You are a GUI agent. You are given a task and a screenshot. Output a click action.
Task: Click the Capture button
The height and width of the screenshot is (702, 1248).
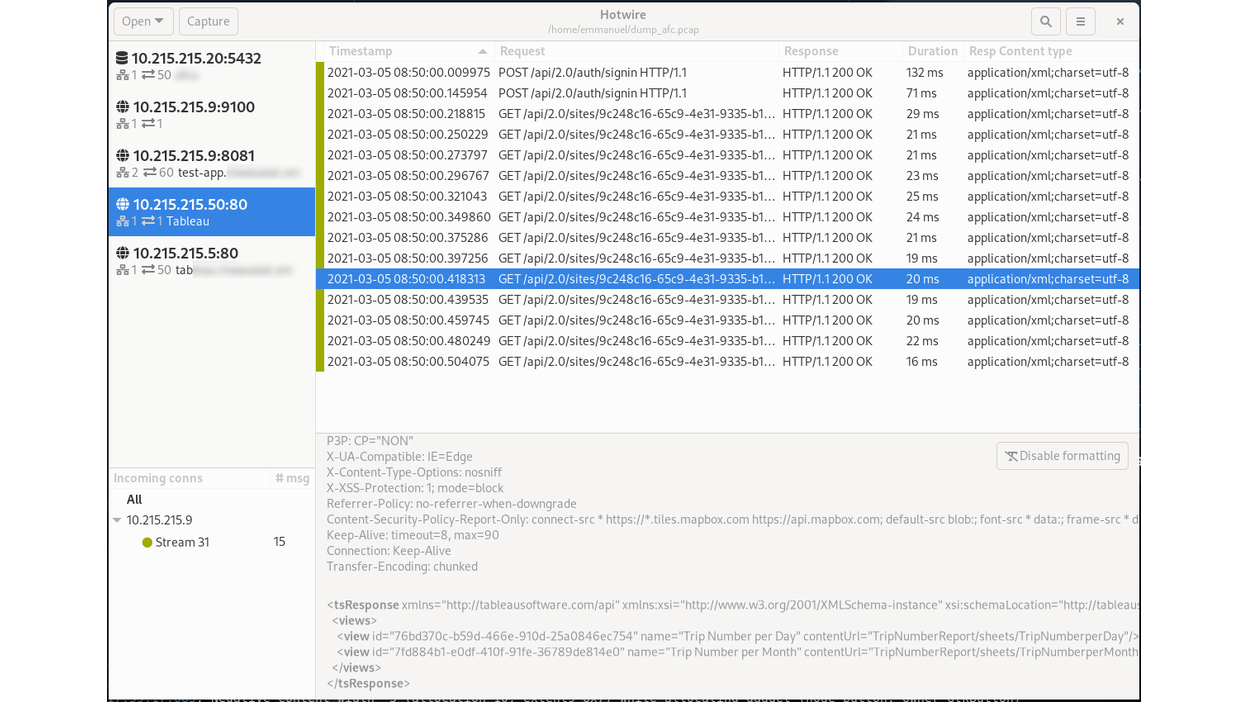[208, 20]
